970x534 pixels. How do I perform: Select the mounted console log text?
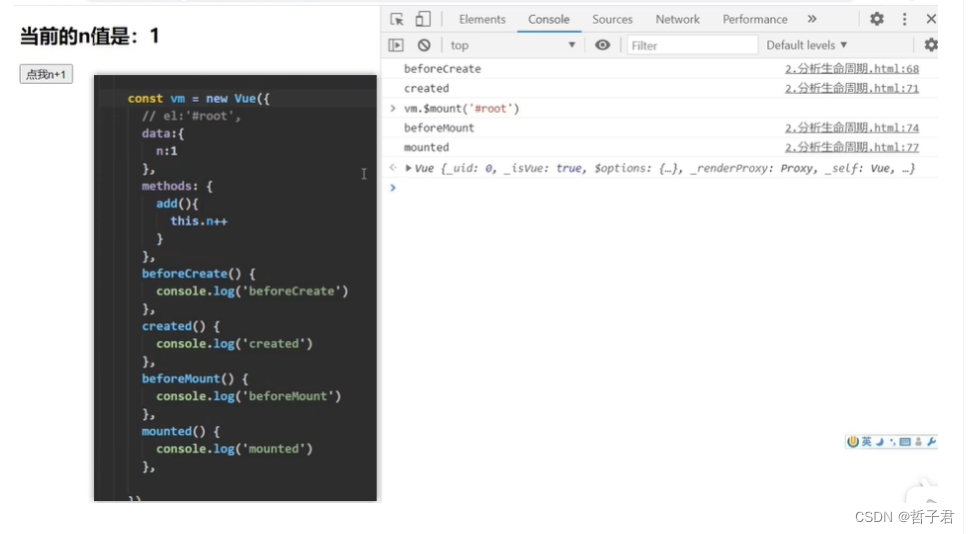coord(426,147)
